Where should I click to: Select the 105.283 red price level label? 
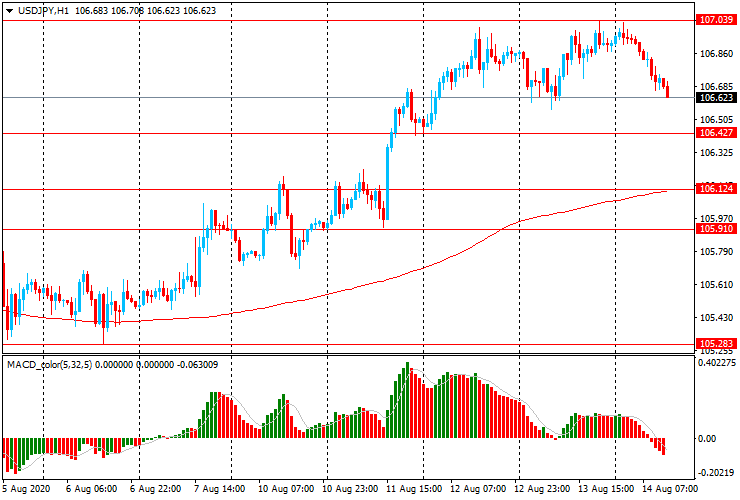coord(716,343)
